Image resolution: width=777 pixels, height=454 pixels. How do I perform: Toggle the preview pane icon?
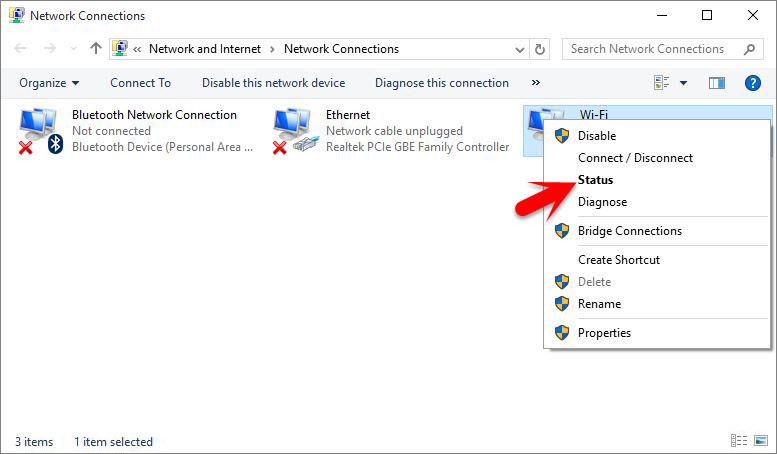pyautogui.click(x=717, y=83)
